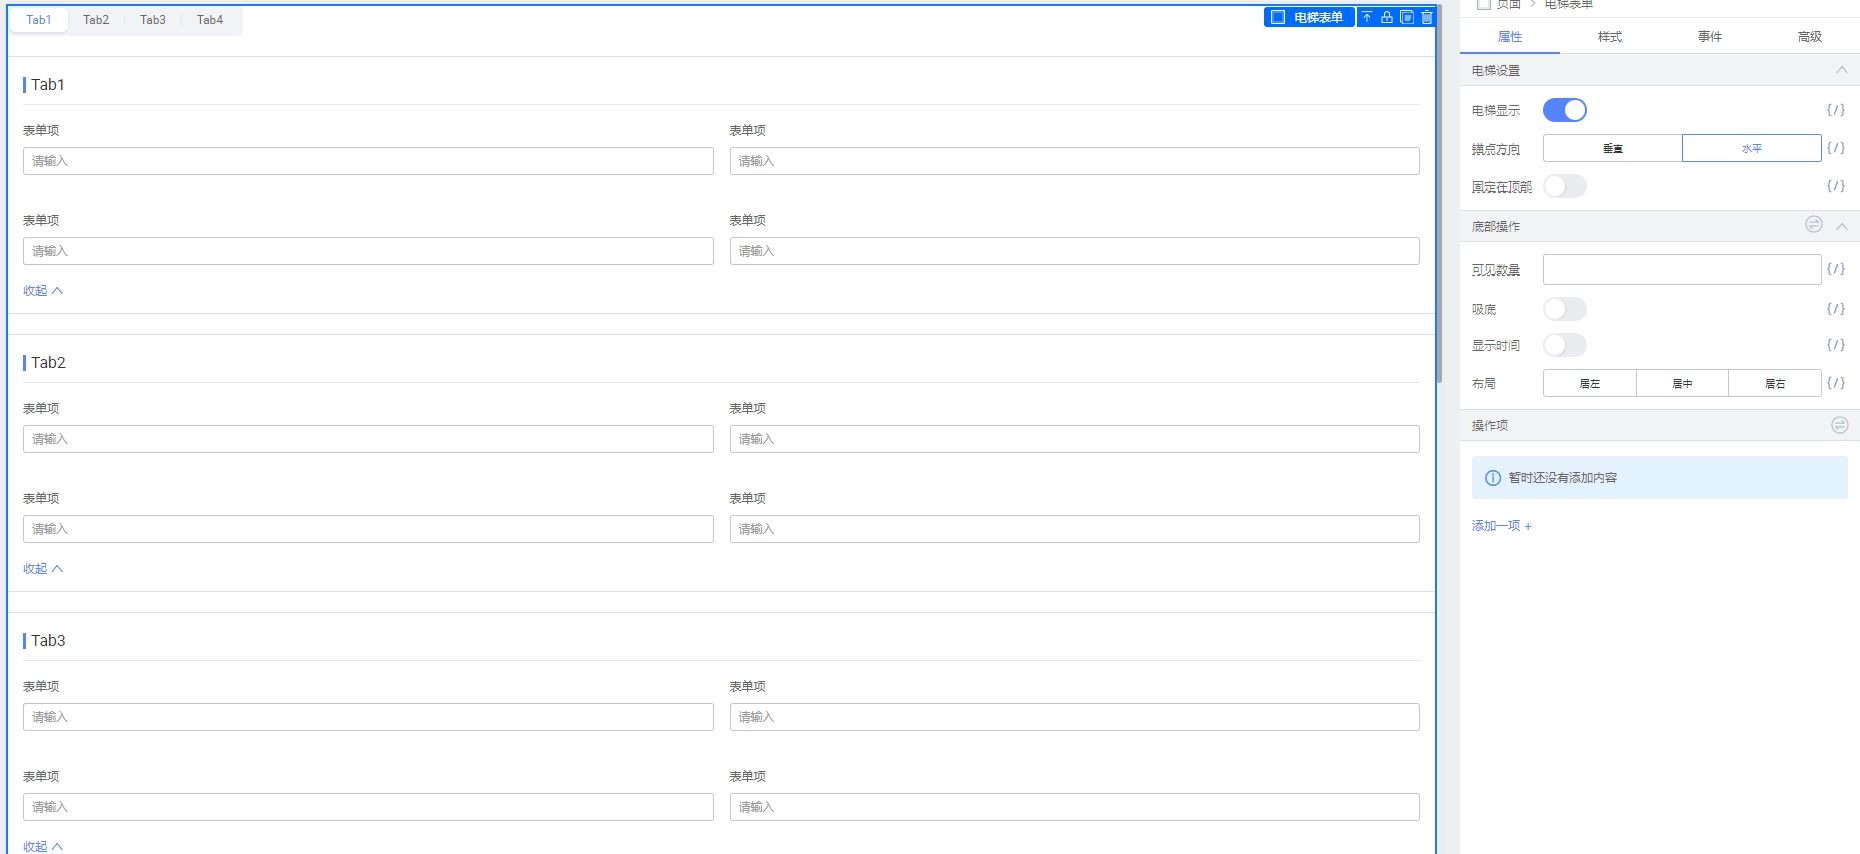
Task: Click variable binding icon for 可见数量
Action: coord(1836,269)
